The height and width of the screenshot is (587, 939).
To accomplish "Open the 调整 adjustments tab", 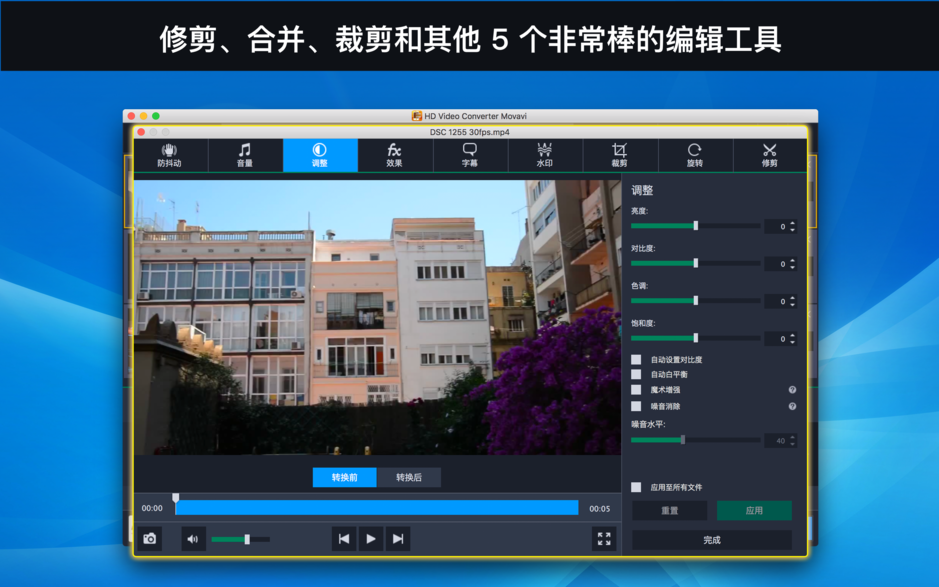I will coord(319,155).
